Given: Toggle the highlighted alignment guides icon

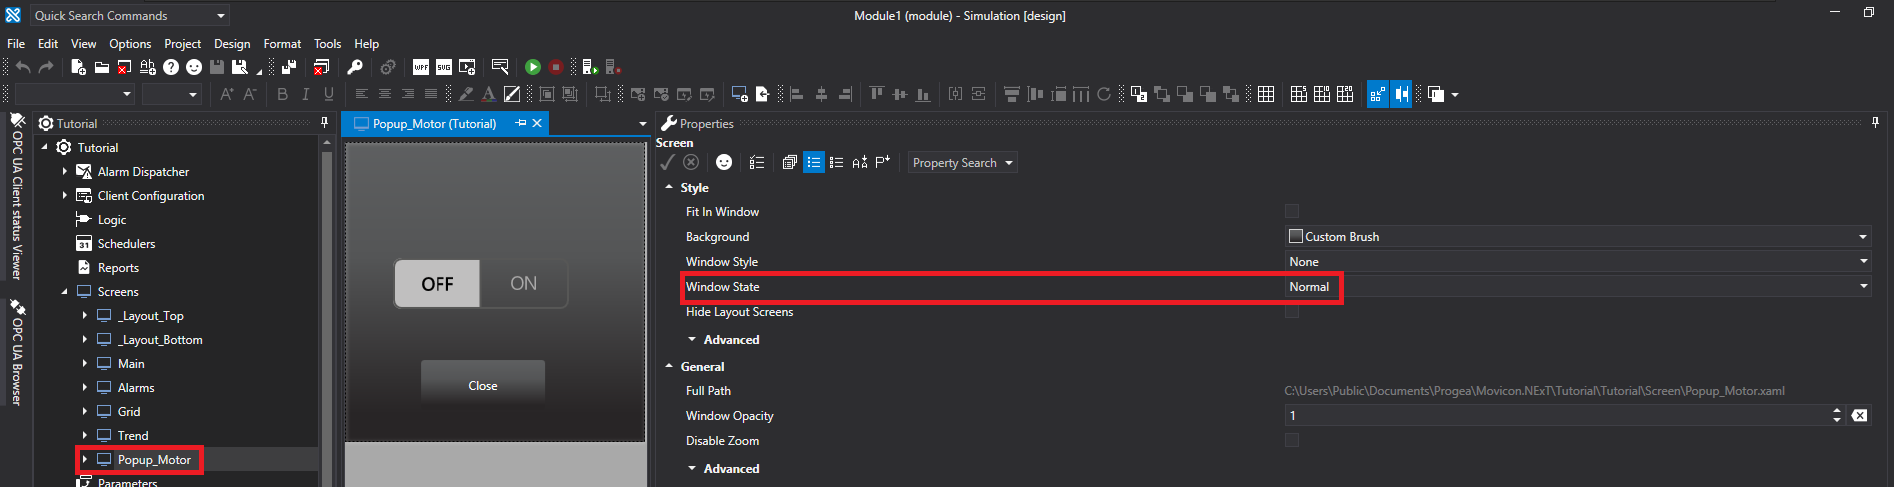Looking at the screenshot, I should coord(1401,94).
